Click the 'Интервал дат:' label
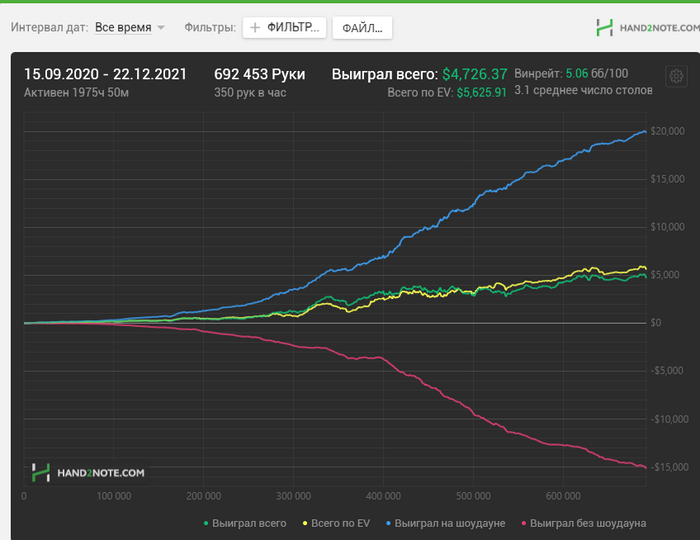Screen dimensions: 700x540 (50, 28)
